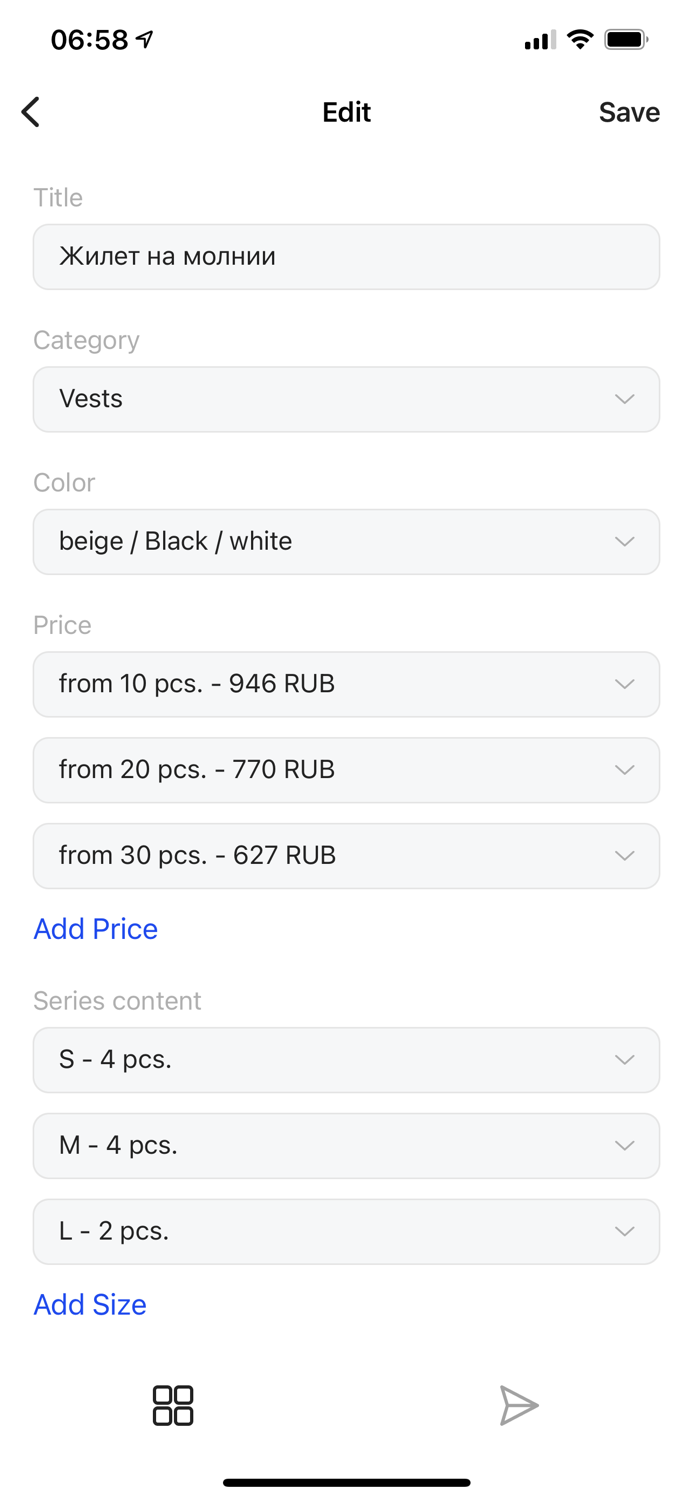Open the Category dropdown showing Vests

(346, 399)
